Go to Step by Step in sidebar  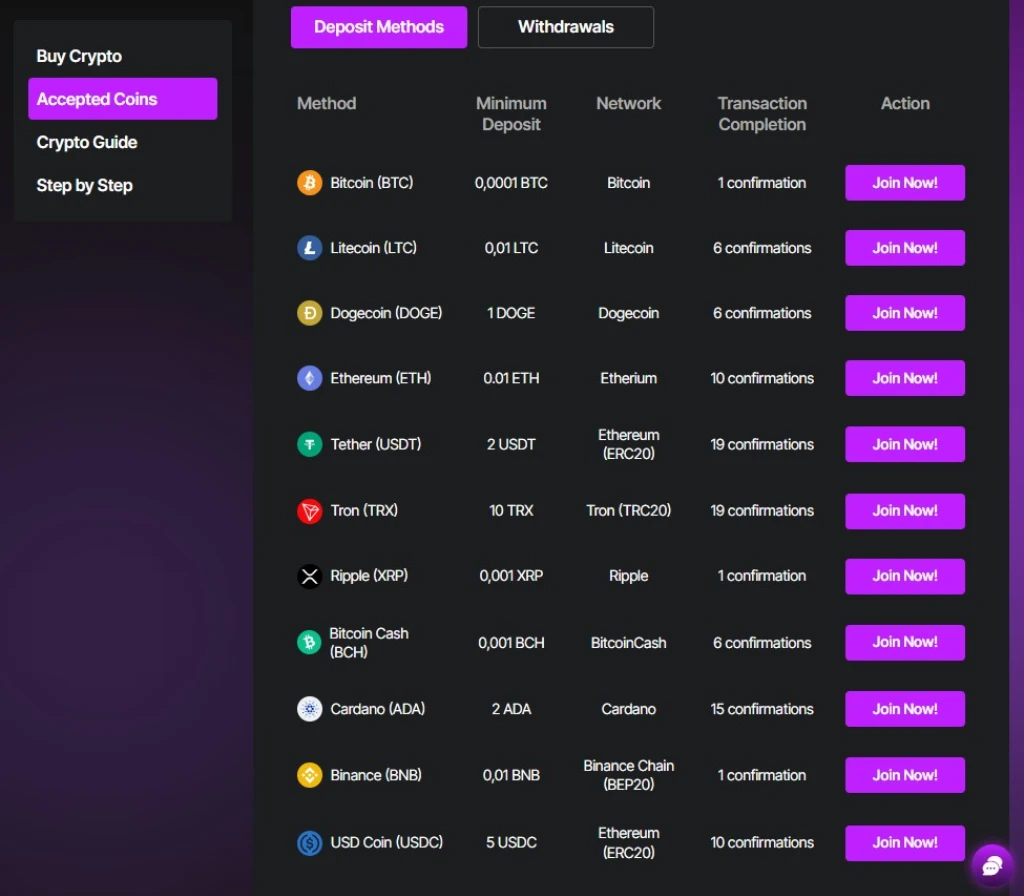click(84, 185)
